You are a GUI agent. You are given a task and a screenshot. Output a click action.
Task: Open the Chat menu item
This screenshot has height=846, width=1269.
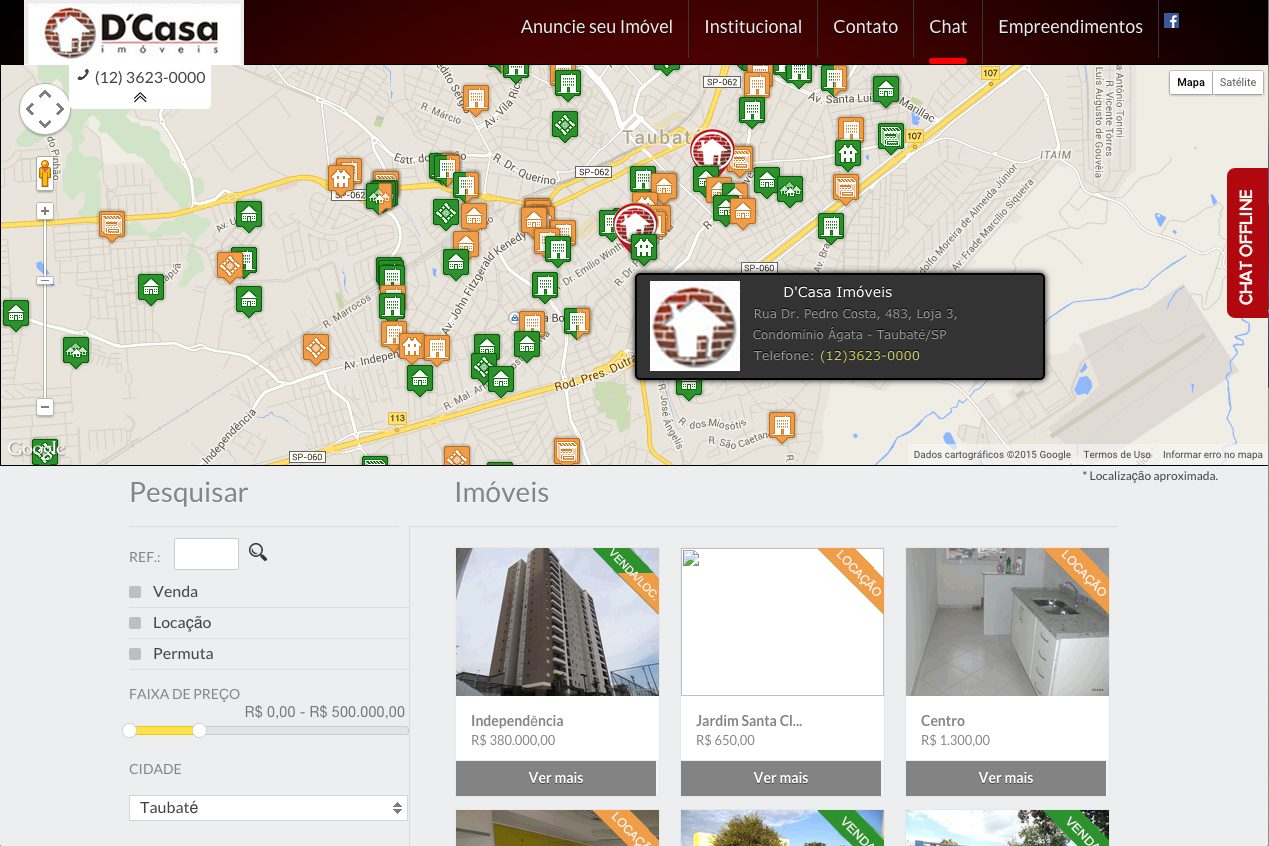pos(948,27)
